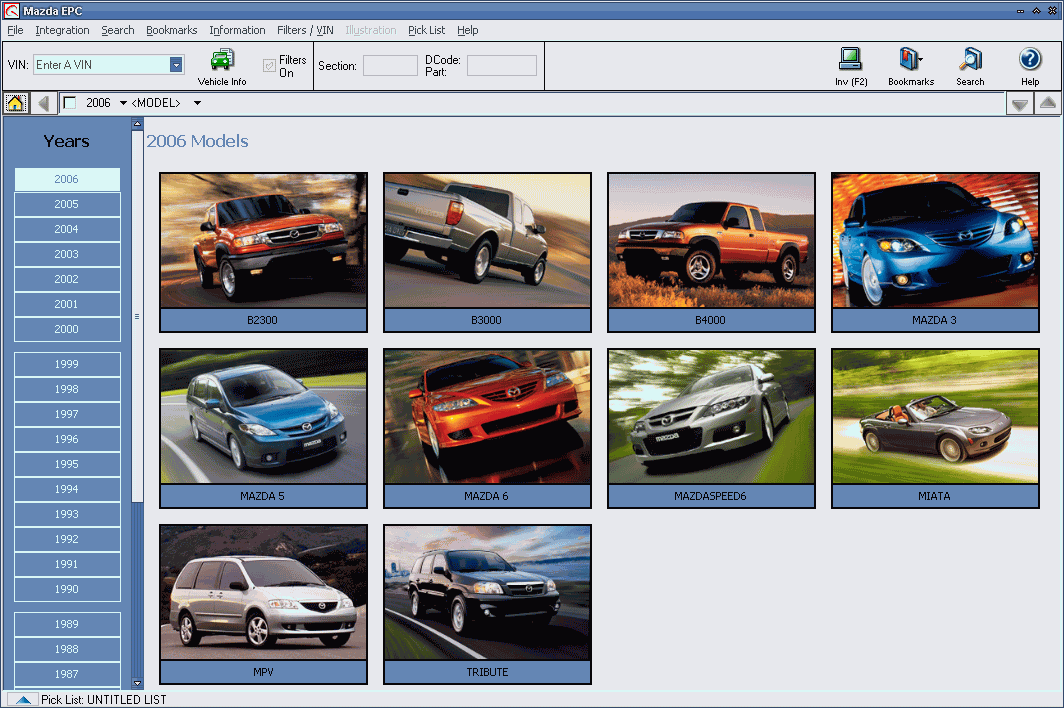This screenshot has width=1064, height=708.
Task: Click the up arrow at toolbar right
Action: pyautogui.click(x=1047, y=104)
